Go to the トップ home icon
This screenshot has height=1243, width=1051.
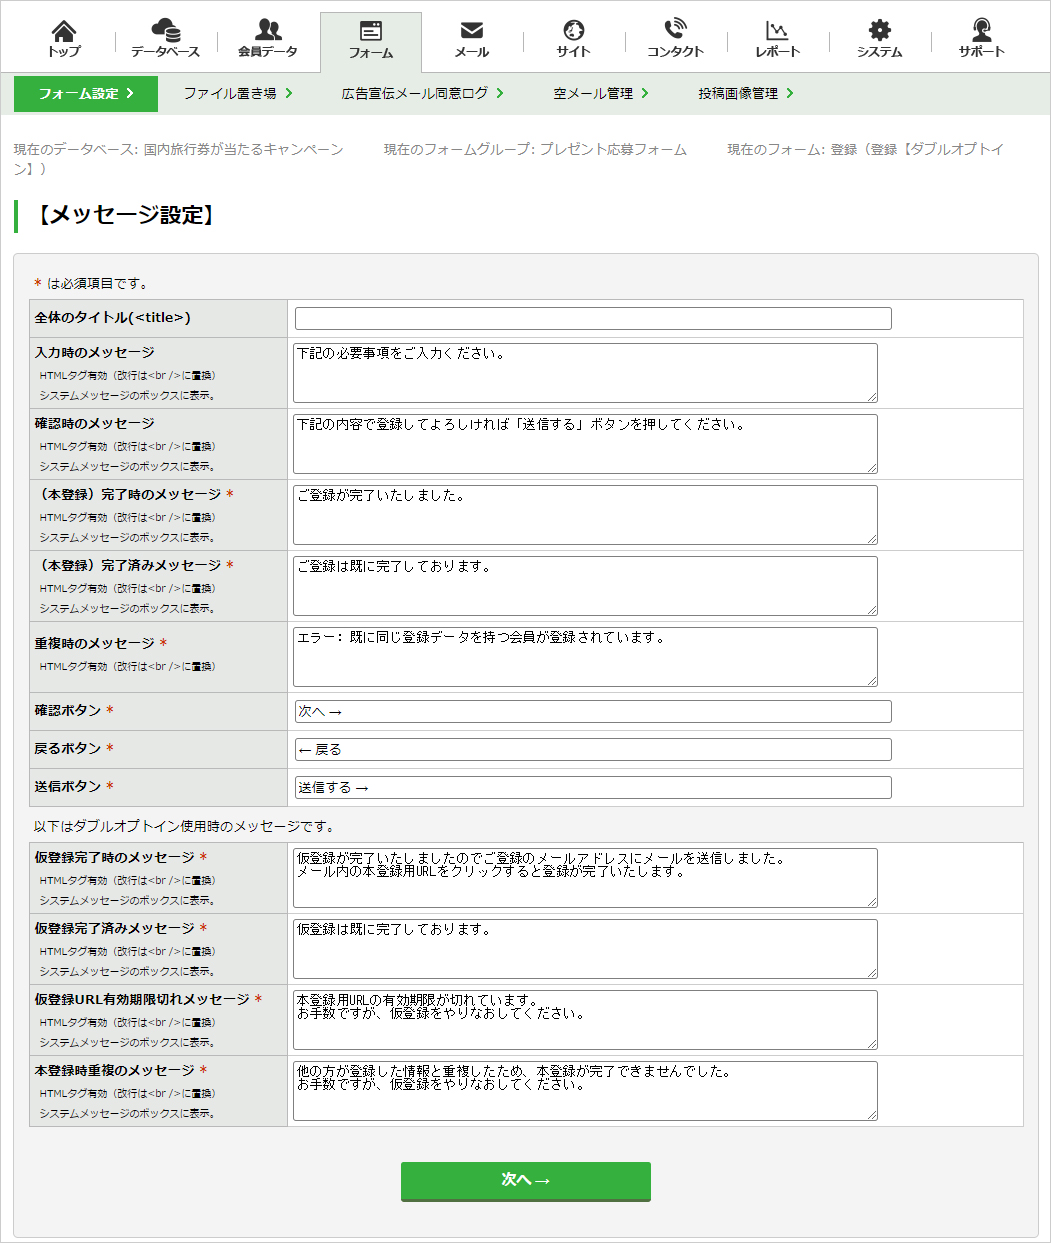click(64, 40)
